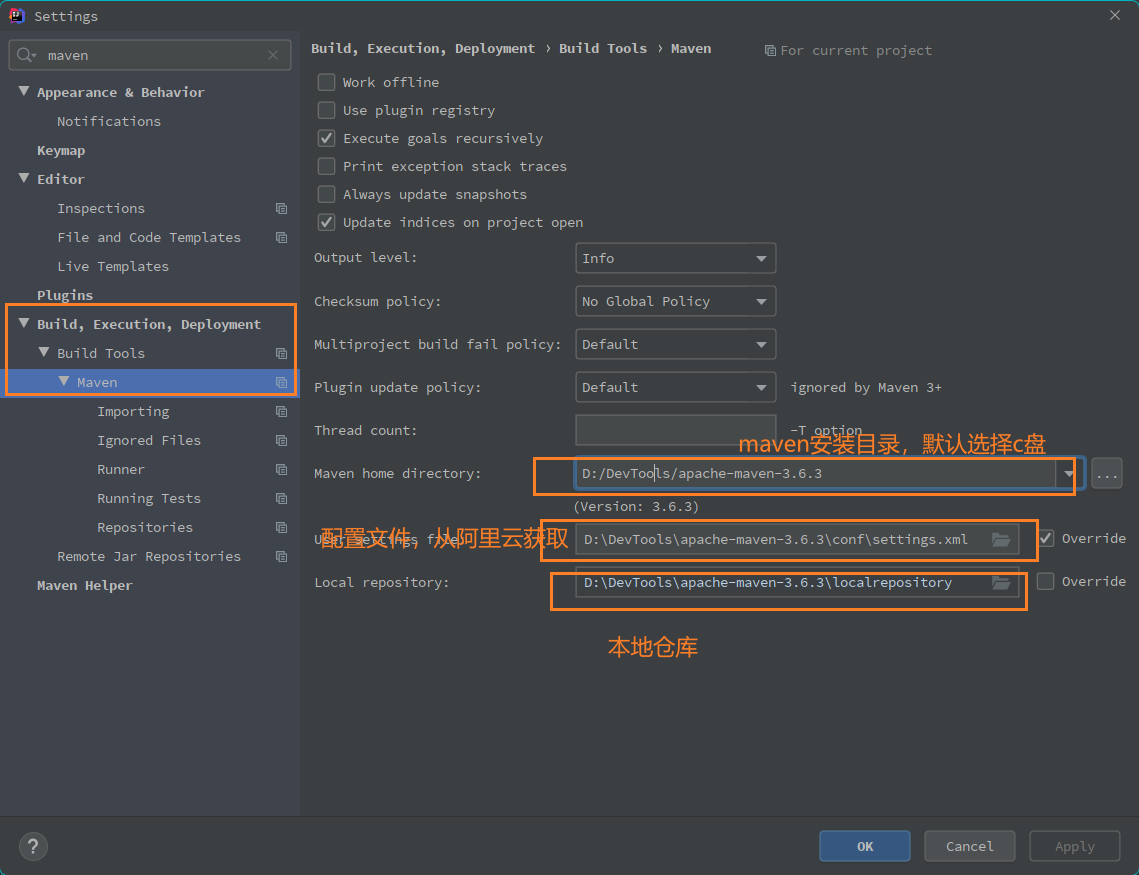
Task: Browse folder for User settings file
Action: pyautogui.click(x=1001, y=540)
